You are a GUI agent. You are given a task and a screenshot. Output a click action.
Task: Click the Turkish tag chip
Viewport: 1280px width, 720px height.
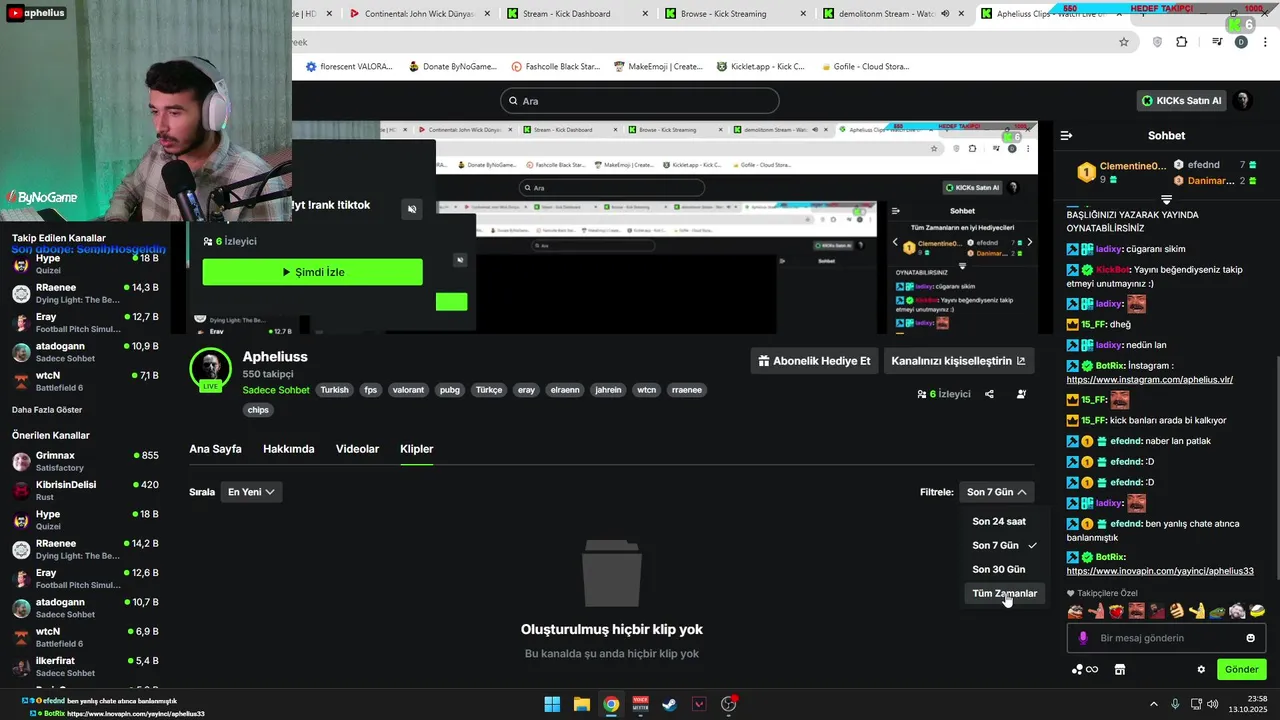coord(334,390)
